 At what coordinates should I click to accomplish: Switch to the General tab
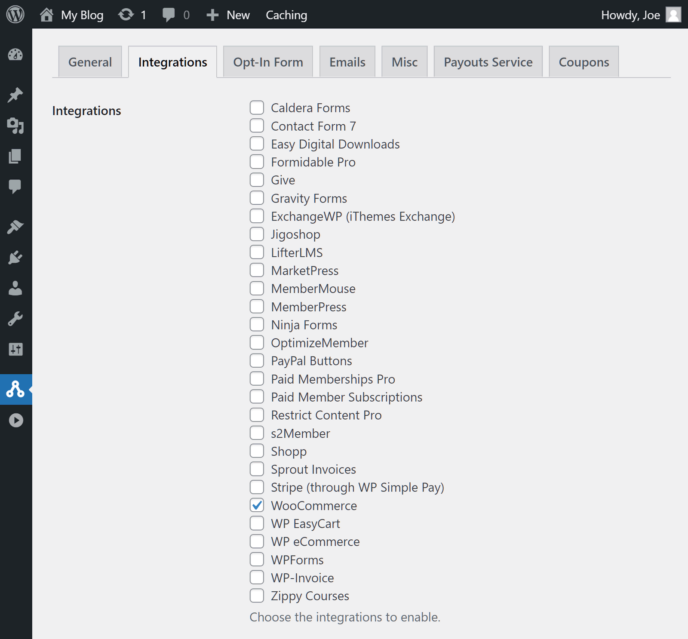point(90,62)
